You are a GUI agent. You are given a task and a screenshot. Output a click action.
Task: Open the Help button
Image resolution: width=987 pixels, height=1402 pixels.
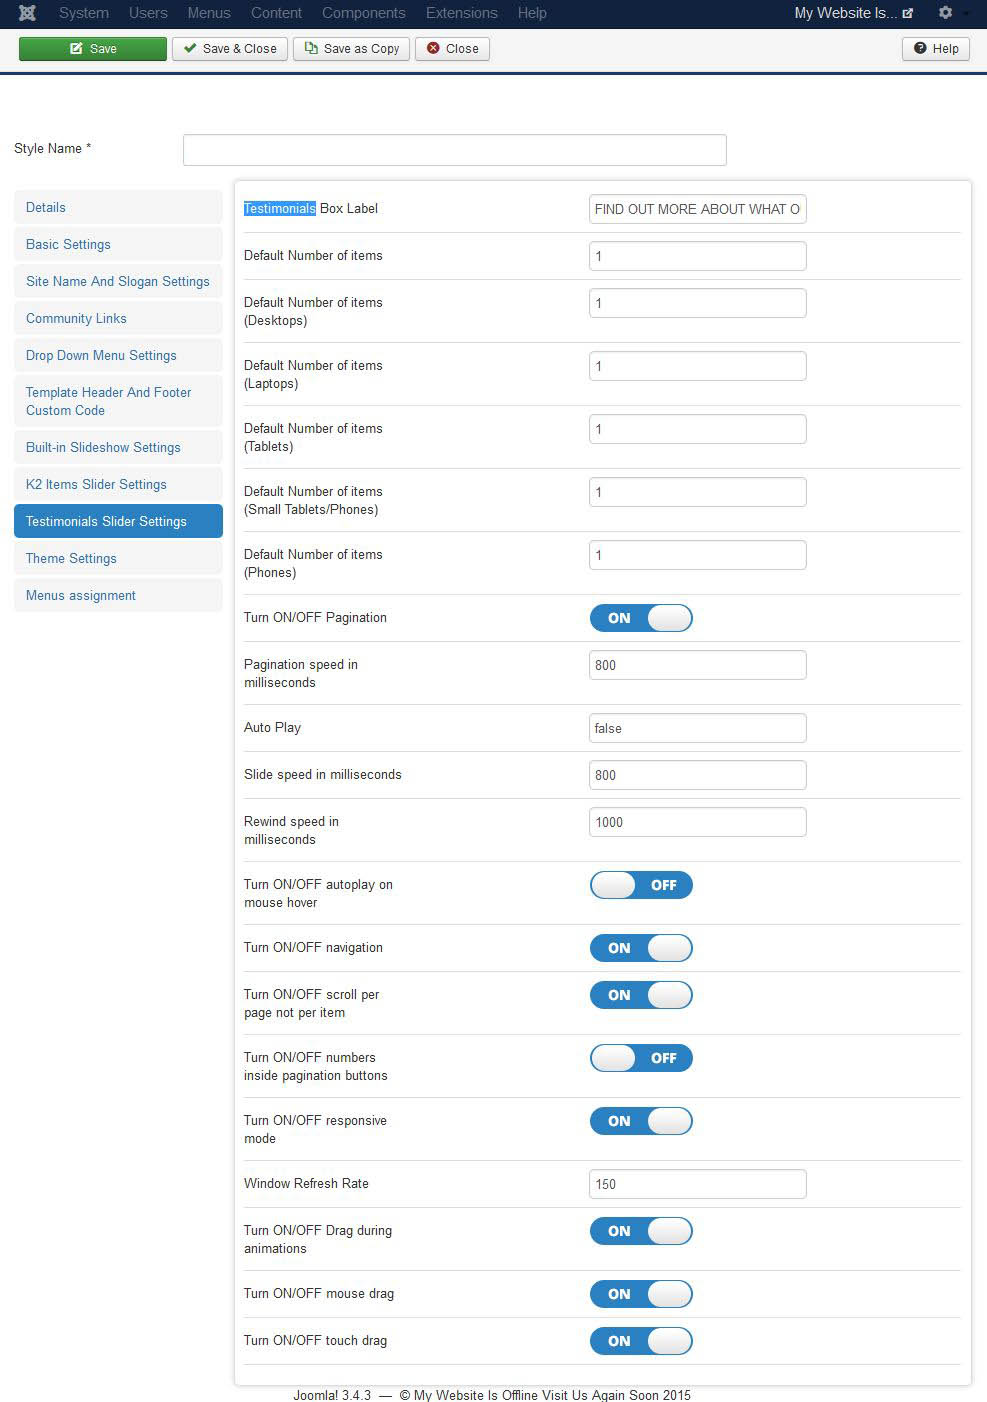point(936,48)
